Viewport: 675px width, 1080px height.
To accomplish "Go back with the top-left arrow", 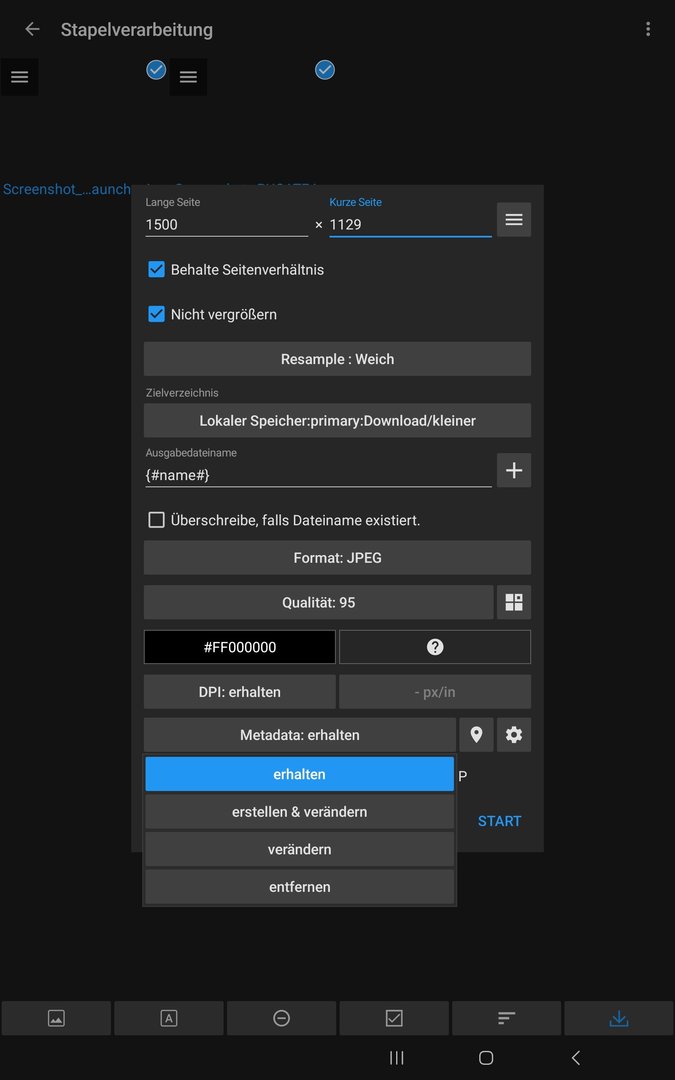I will [x=32, y=29].
